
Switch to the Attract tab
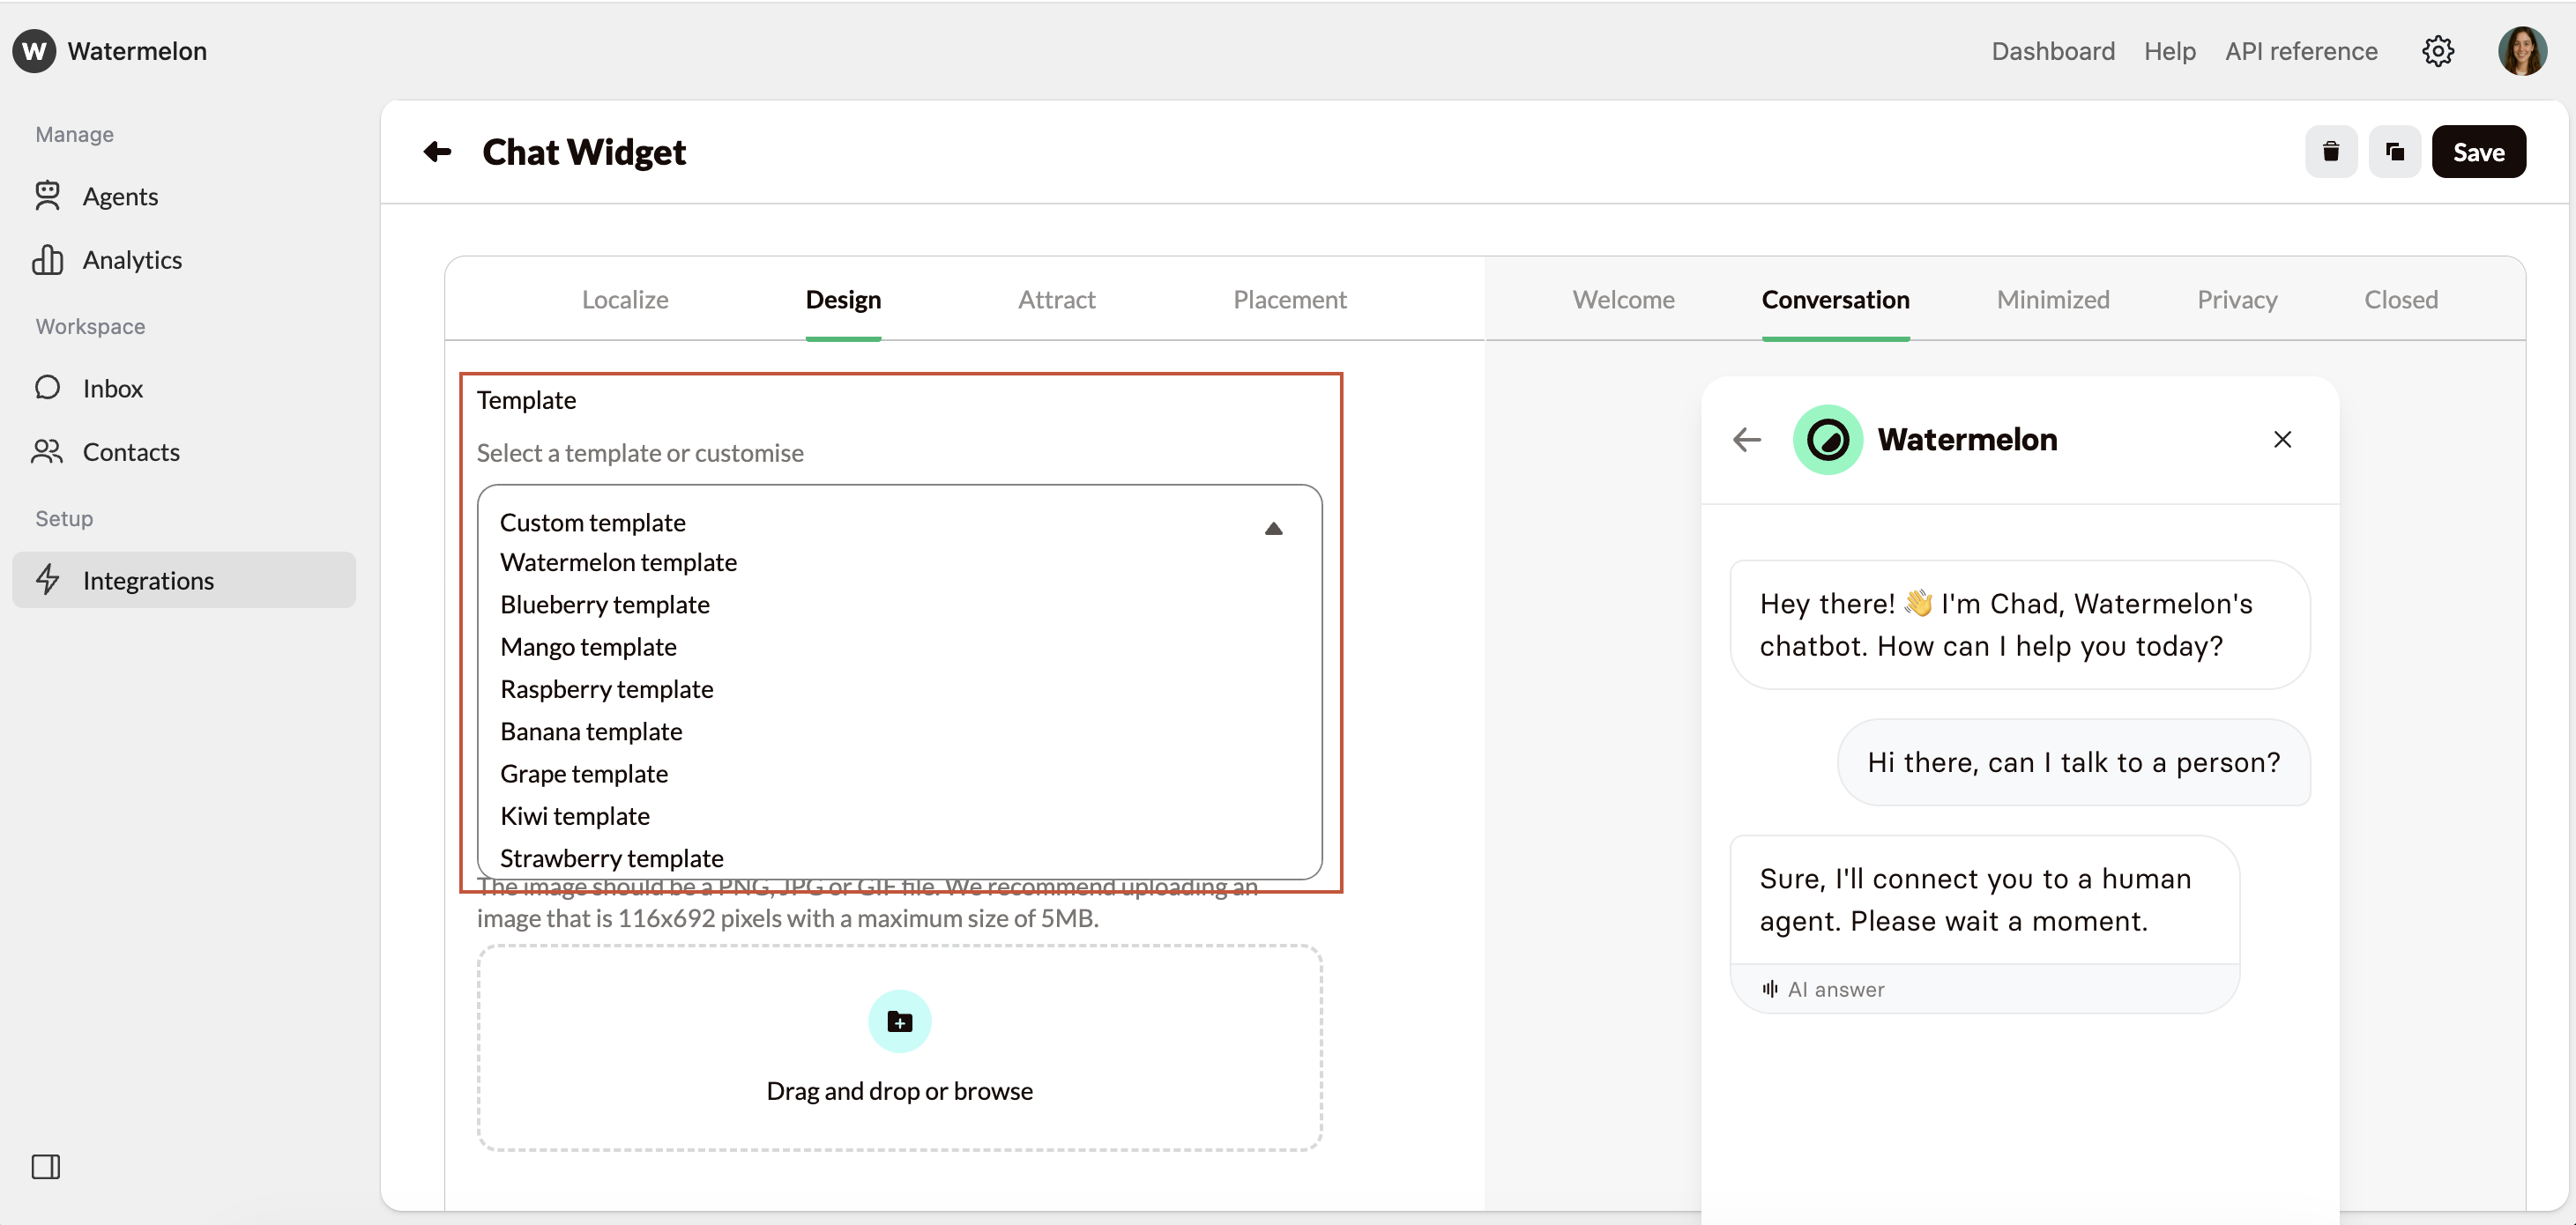[x=1056, y=299]
